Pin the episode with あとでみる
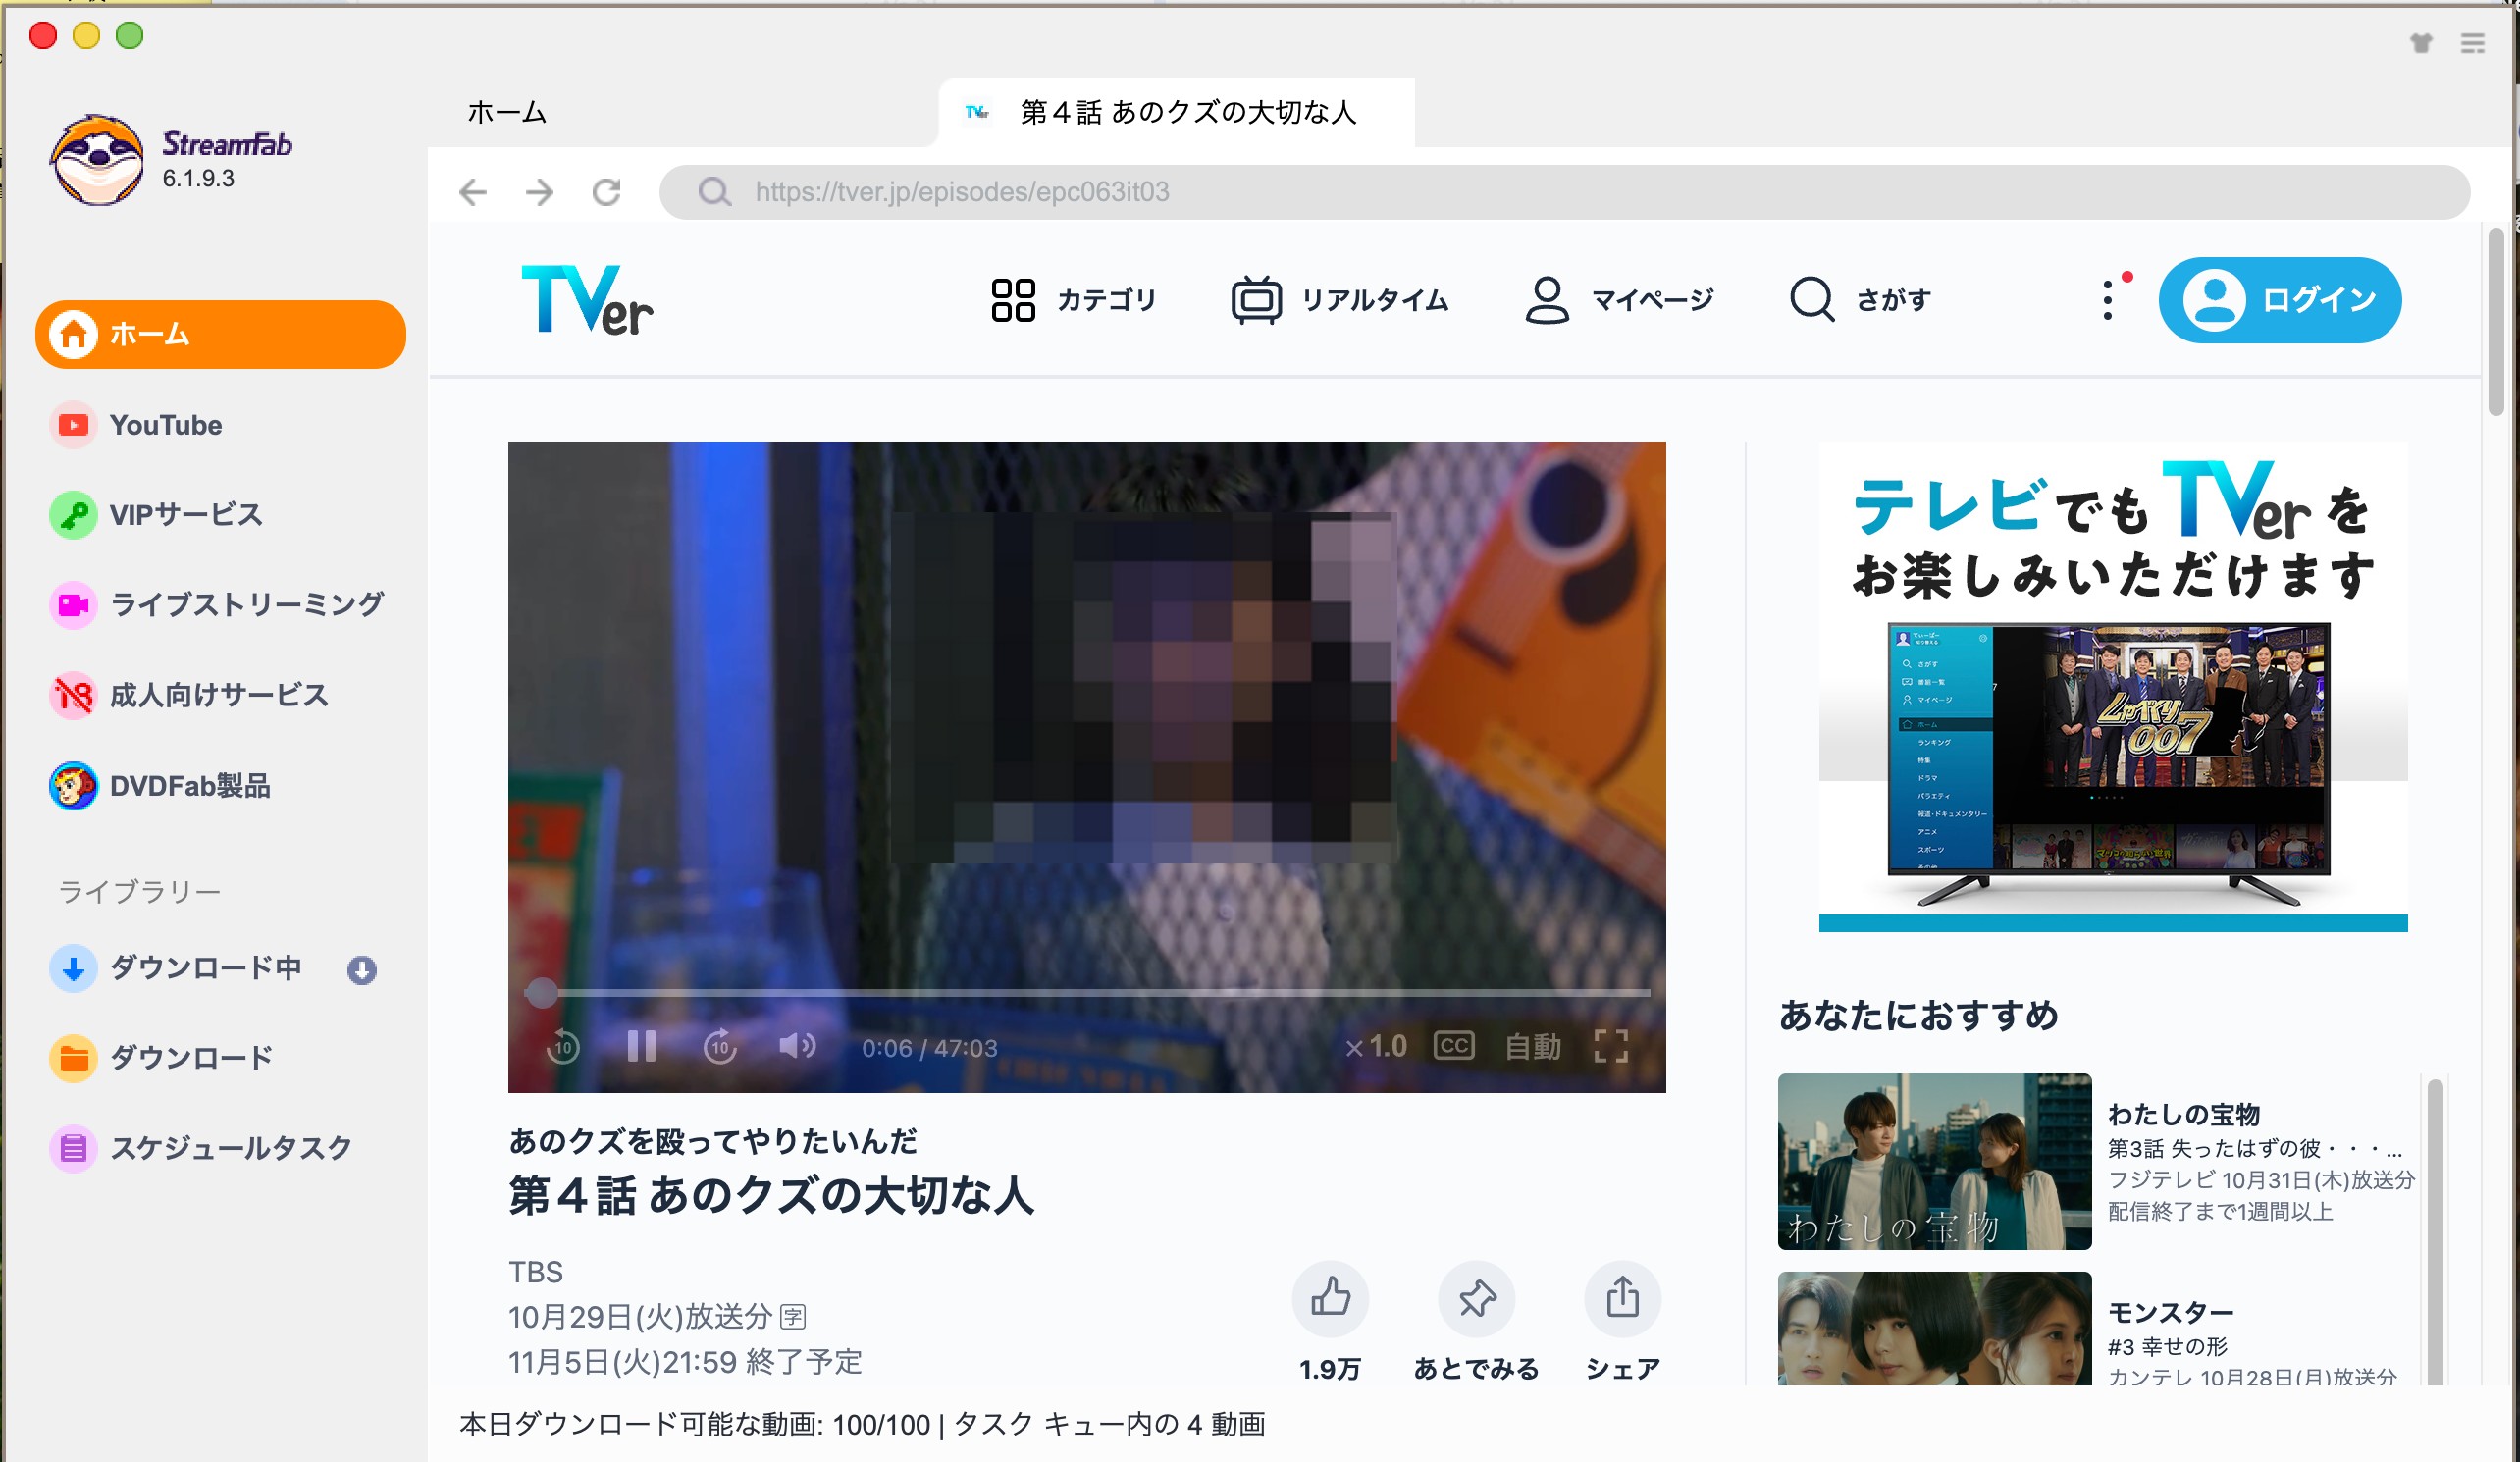2520x1462 pixels. 1476,1298
